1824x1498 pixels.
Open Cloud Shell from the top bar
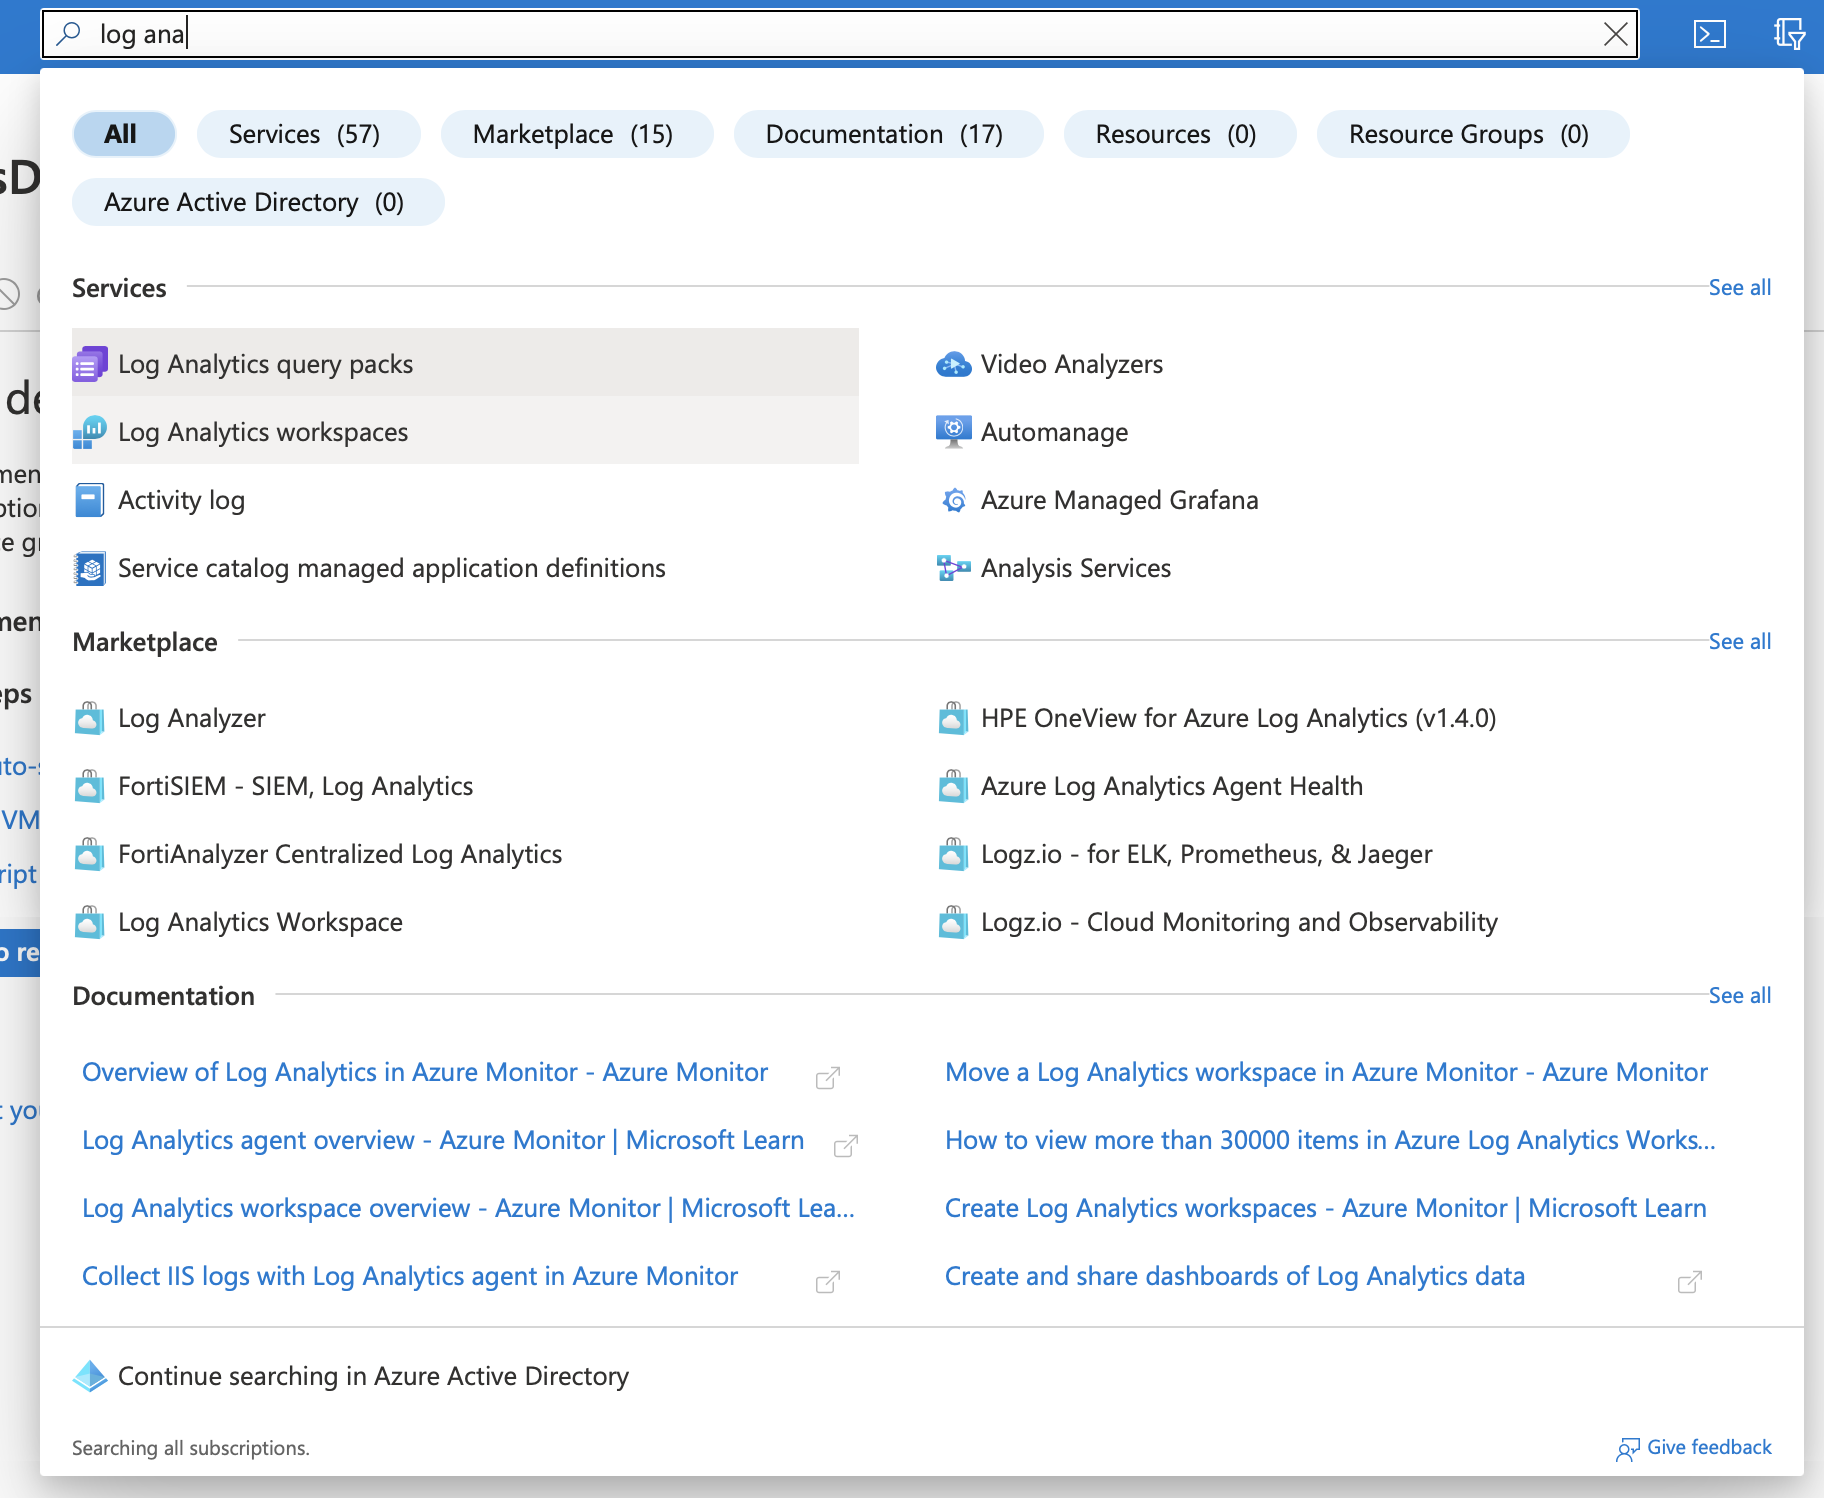(x=1710, y=35)
